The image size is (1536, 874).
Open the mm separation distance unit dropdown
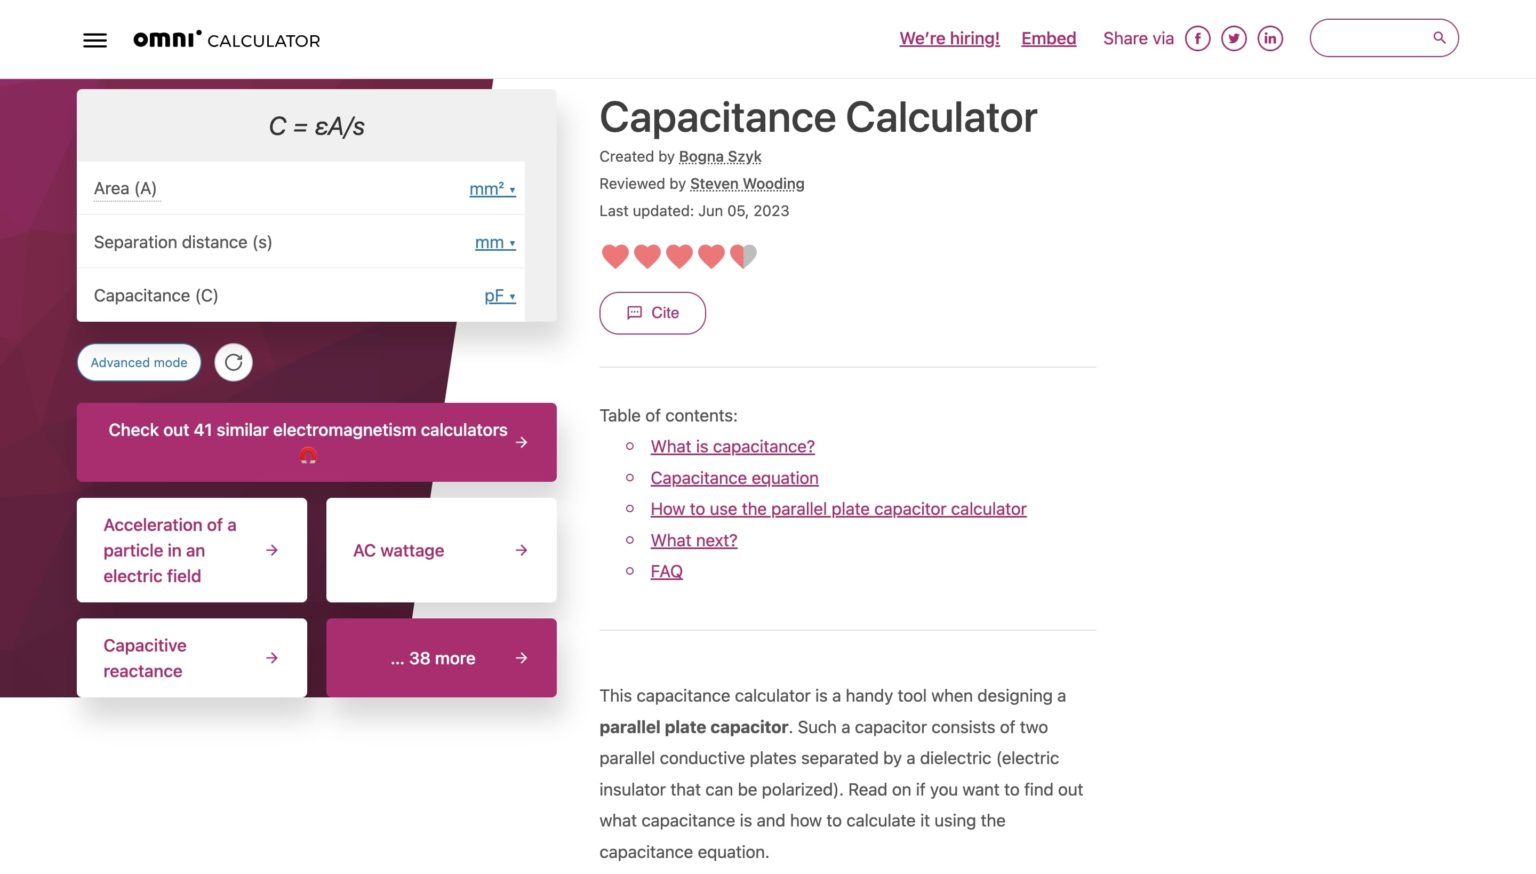pyautogui.click(x=494, y=242)
